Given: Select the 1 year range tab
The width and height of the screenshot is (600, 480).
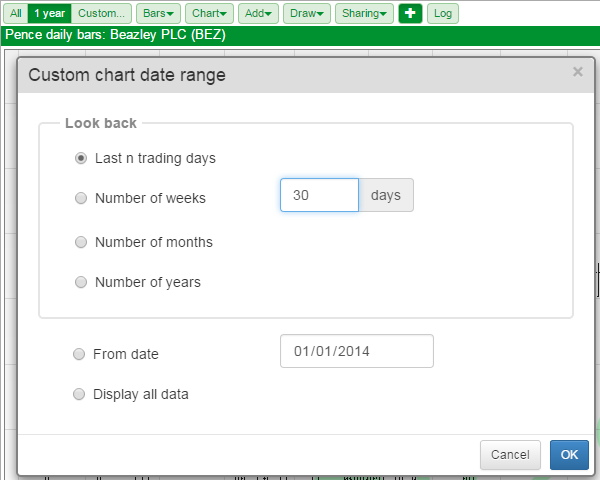Looking at the screenshot, I should pyautogui.click(x=50, y=13).
